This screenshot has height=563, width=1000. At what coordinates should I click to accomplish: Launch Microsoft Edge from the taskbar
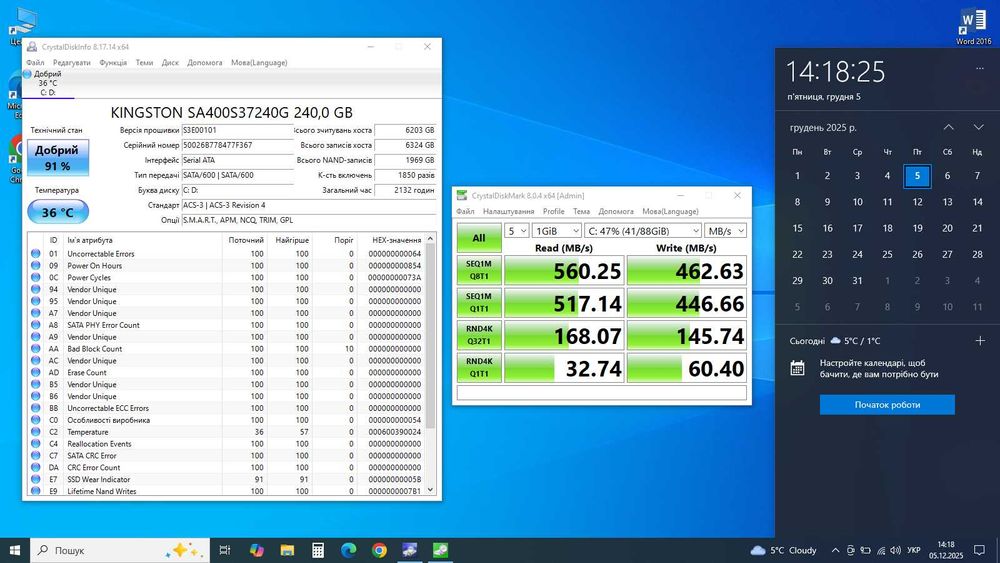[348, 550]
